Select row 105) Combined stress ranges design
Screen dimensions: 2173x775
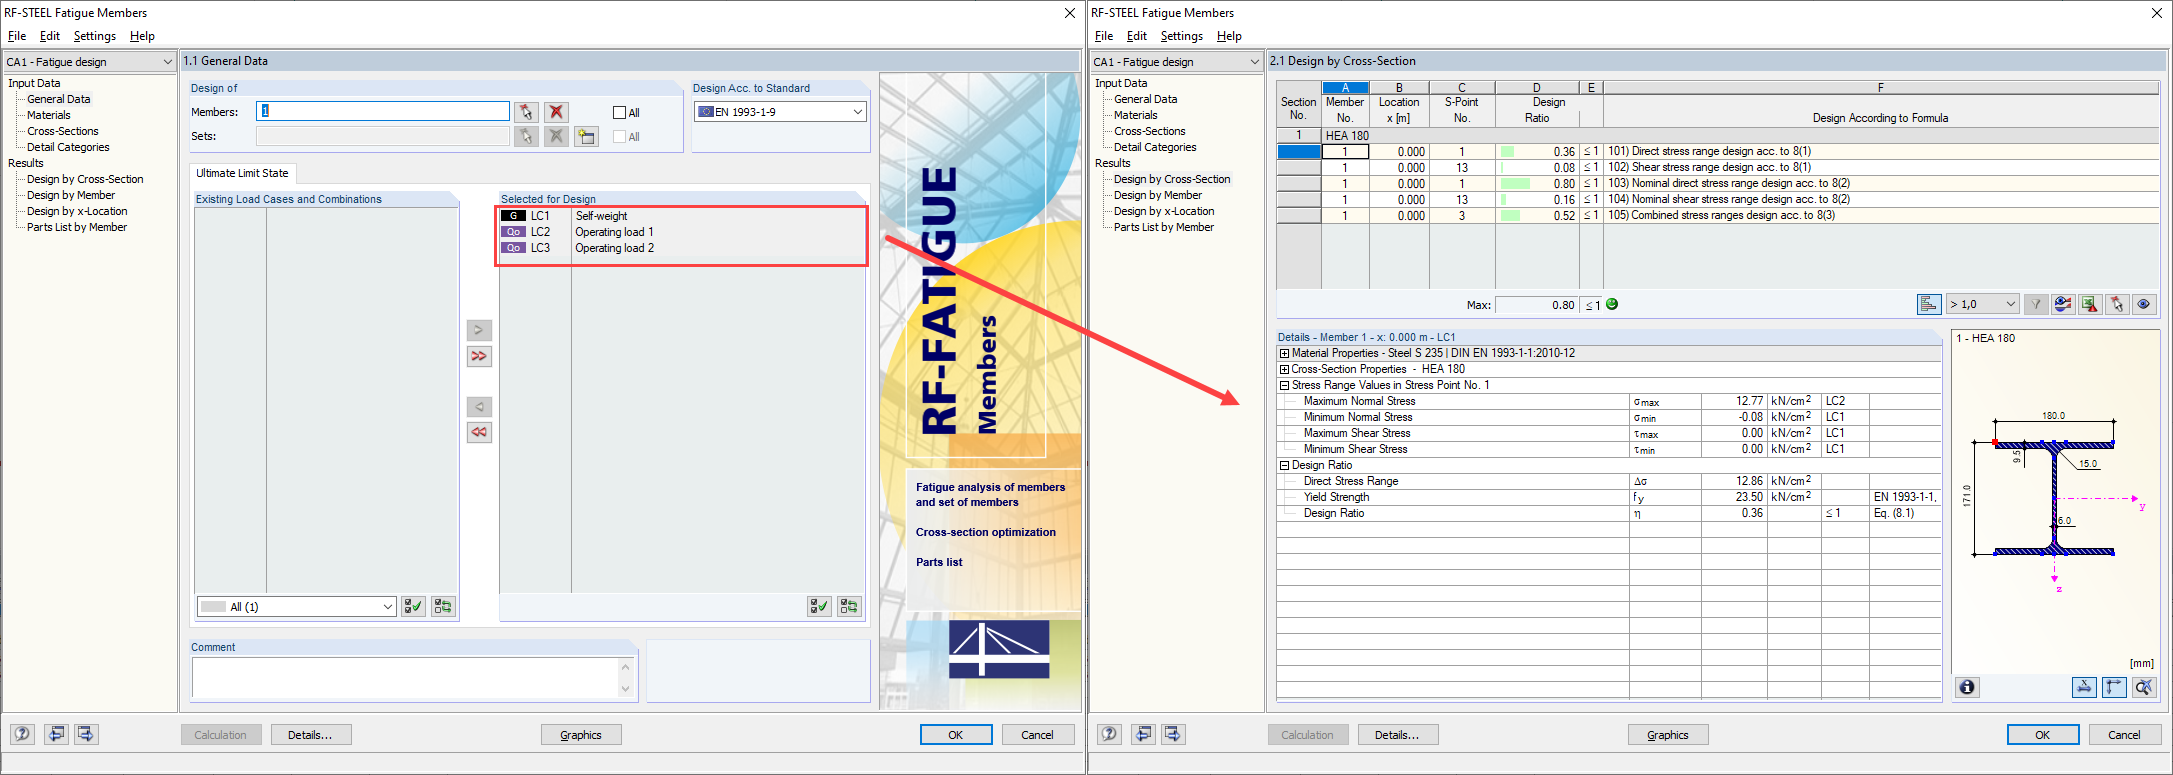point(1718,216)
